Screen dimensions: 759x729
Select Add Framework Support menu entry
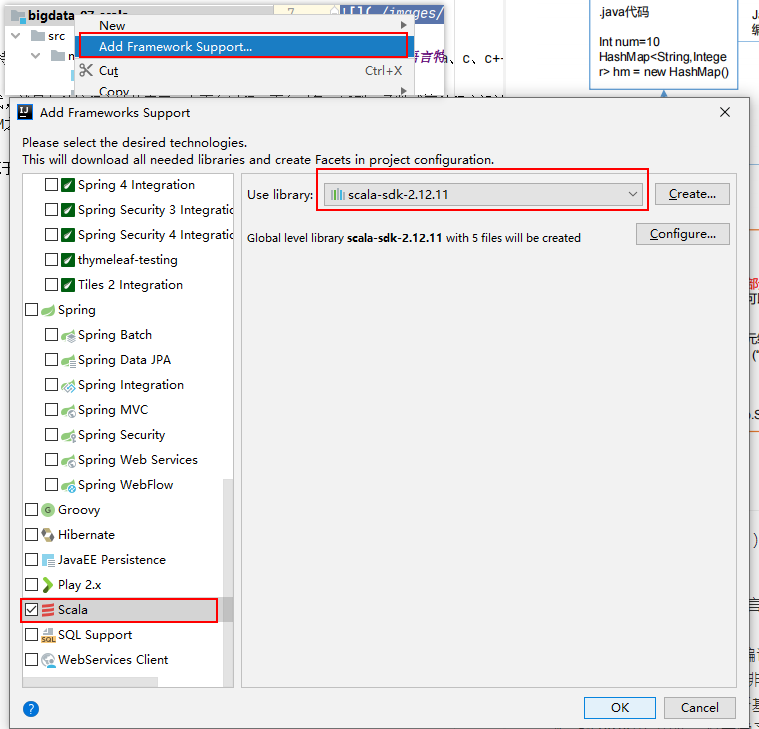coord(243,46)
